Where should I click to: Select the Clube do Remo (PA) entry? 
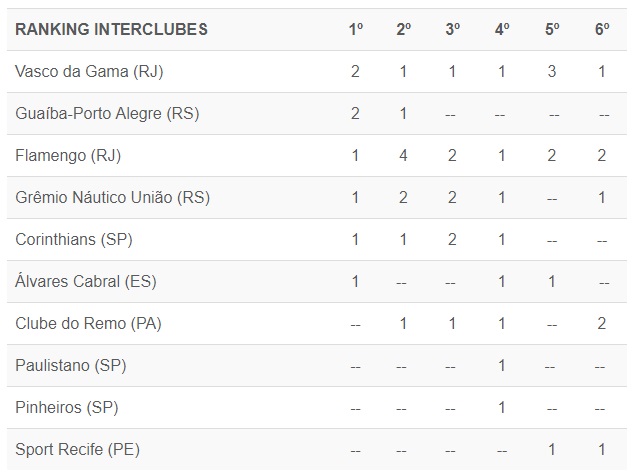(88, 323)
